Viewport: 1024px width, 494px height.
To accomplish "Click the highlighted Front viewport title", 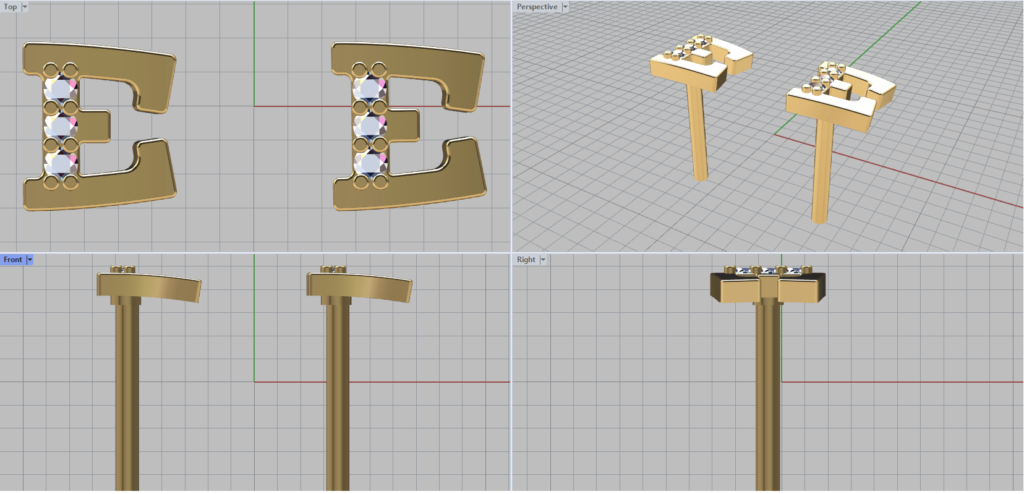I will pyautogui.click(x=12, y=260).
